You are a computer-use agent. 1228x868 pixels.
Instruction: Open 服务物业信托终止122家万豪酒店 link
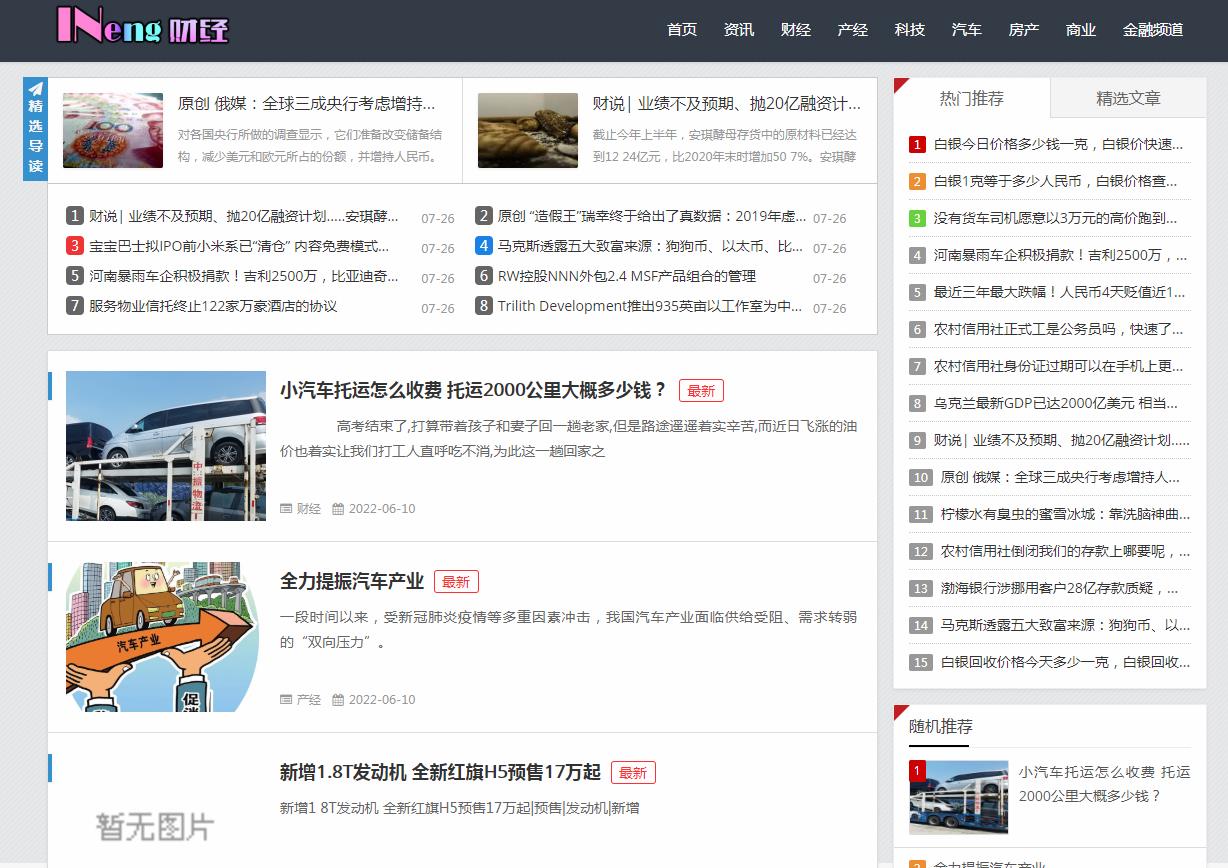click(213, 306)
